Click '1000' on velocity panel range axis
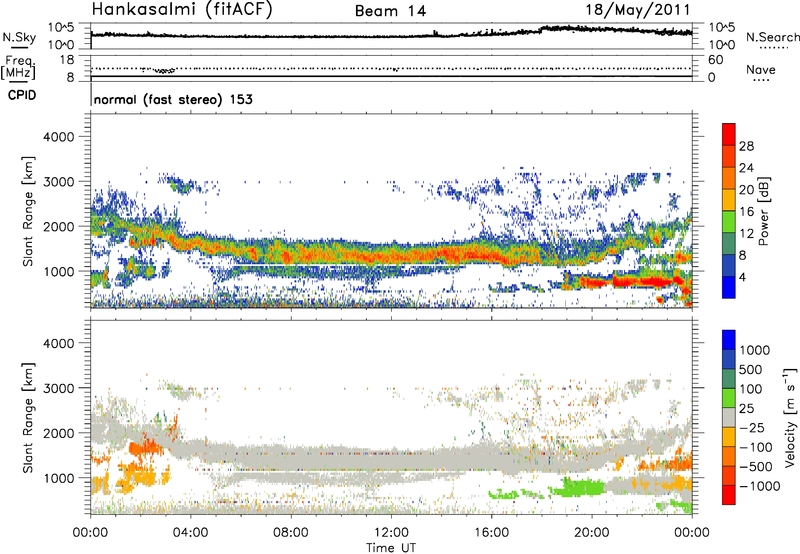The image size is (800, 554). (59, 478)
